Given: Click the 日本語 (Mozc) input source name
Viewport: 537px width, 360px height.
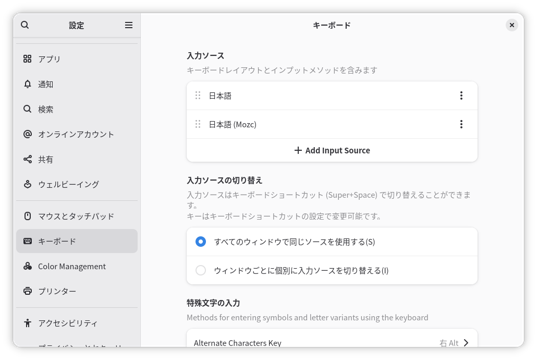Looking at the screenshot, I should point(233,124).
